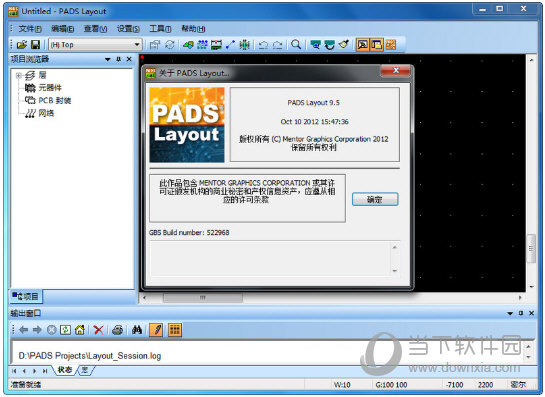The image size is (545, 397).
Task: Pin the Project Explorer panel
Action: click(x=119, y=59)
